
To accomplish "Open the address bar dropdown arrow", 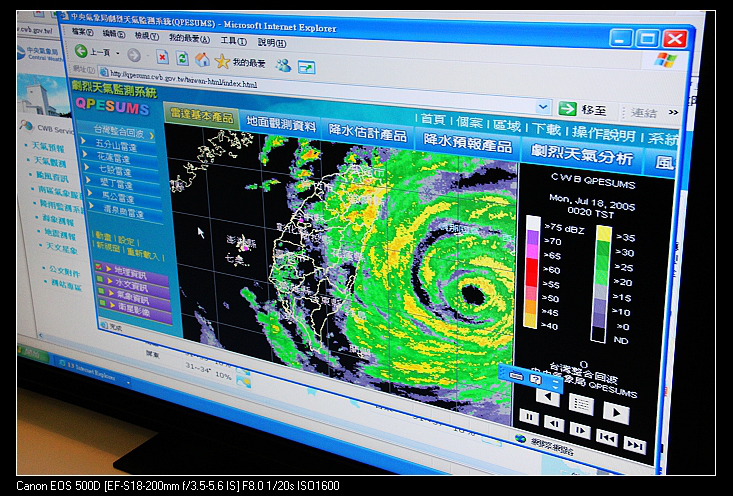I will (543, 107).
